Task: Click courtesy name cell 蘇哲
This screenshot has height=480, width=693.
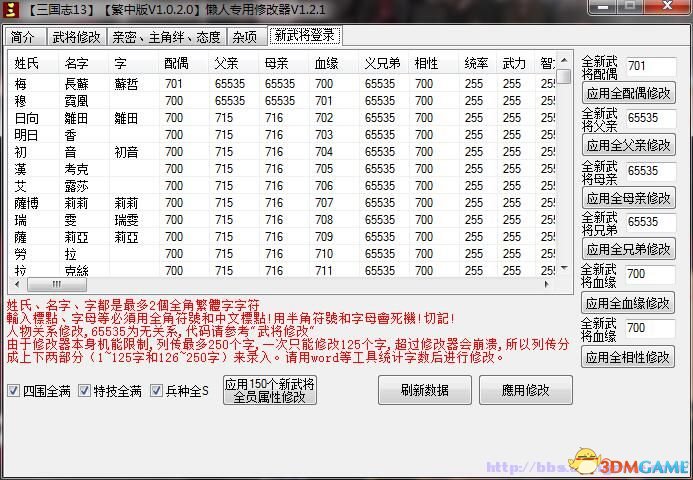Action: click(x=126, y=84)
